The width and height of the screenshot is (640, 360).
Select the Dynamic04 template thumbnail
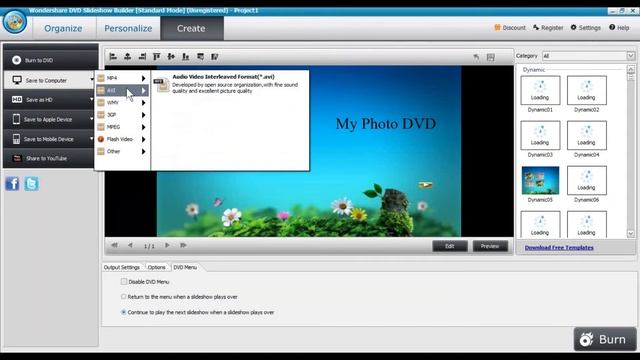[x=587, y=136]
